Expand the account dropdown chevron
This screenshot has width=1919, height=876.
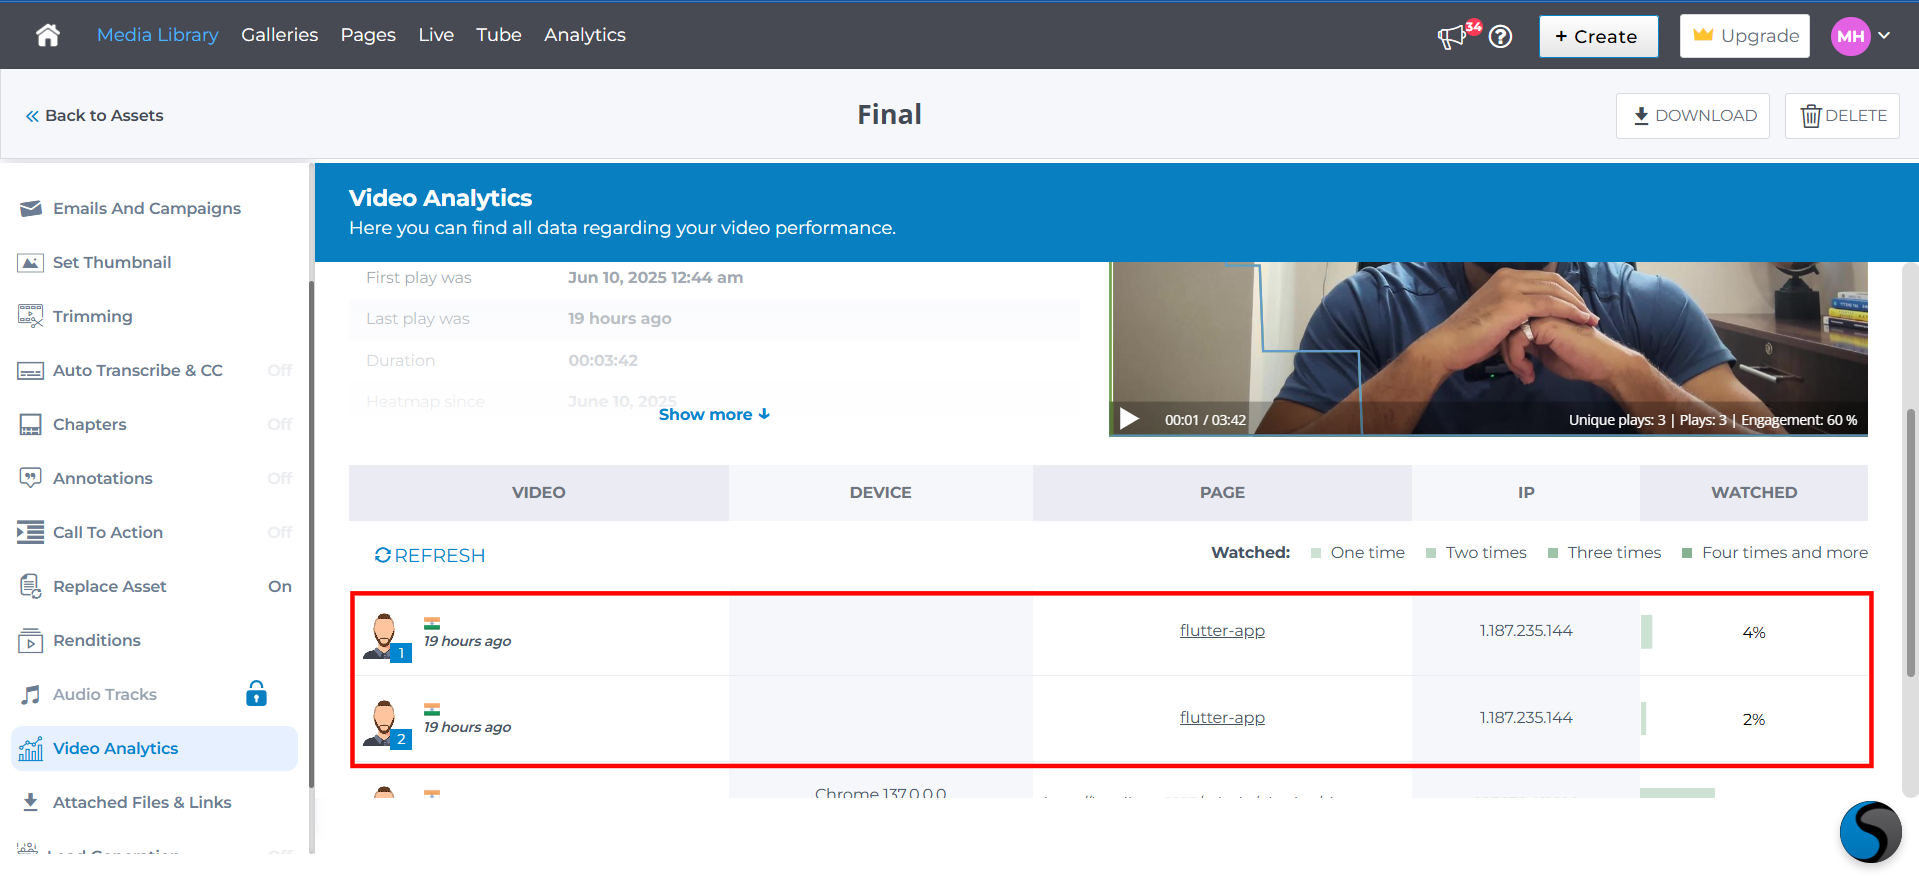click(x=1884, y=36)
